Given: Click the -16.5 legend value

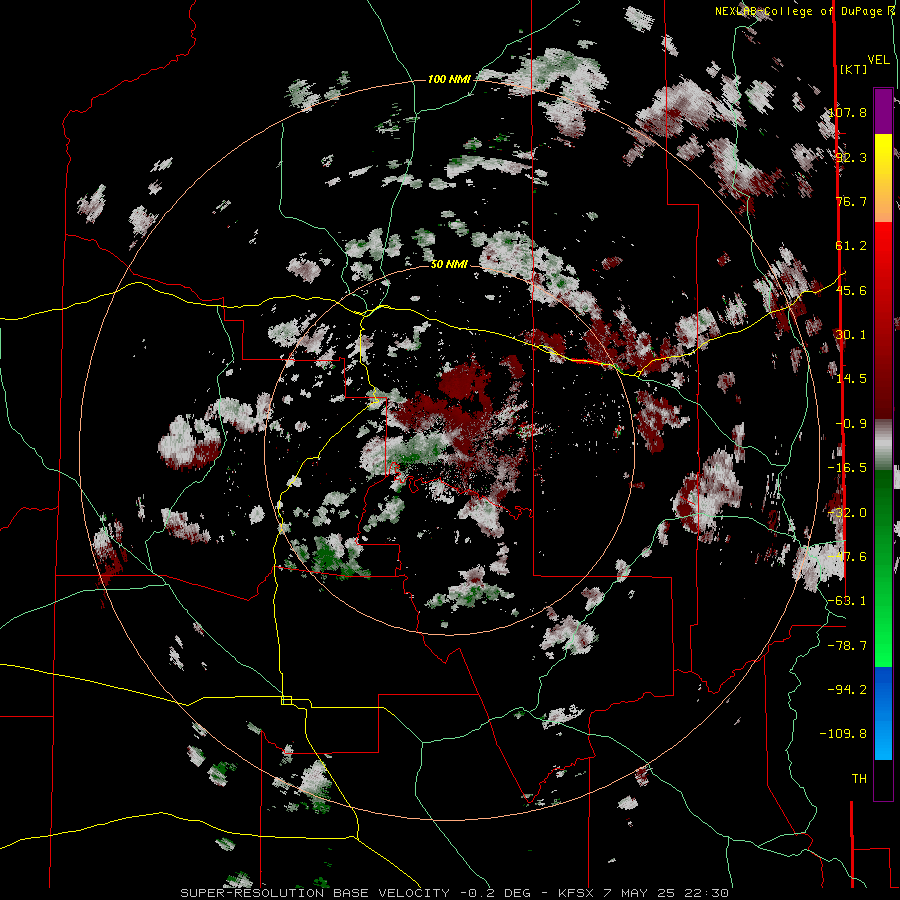Looking at the screenshot, I should pos(847,468).
